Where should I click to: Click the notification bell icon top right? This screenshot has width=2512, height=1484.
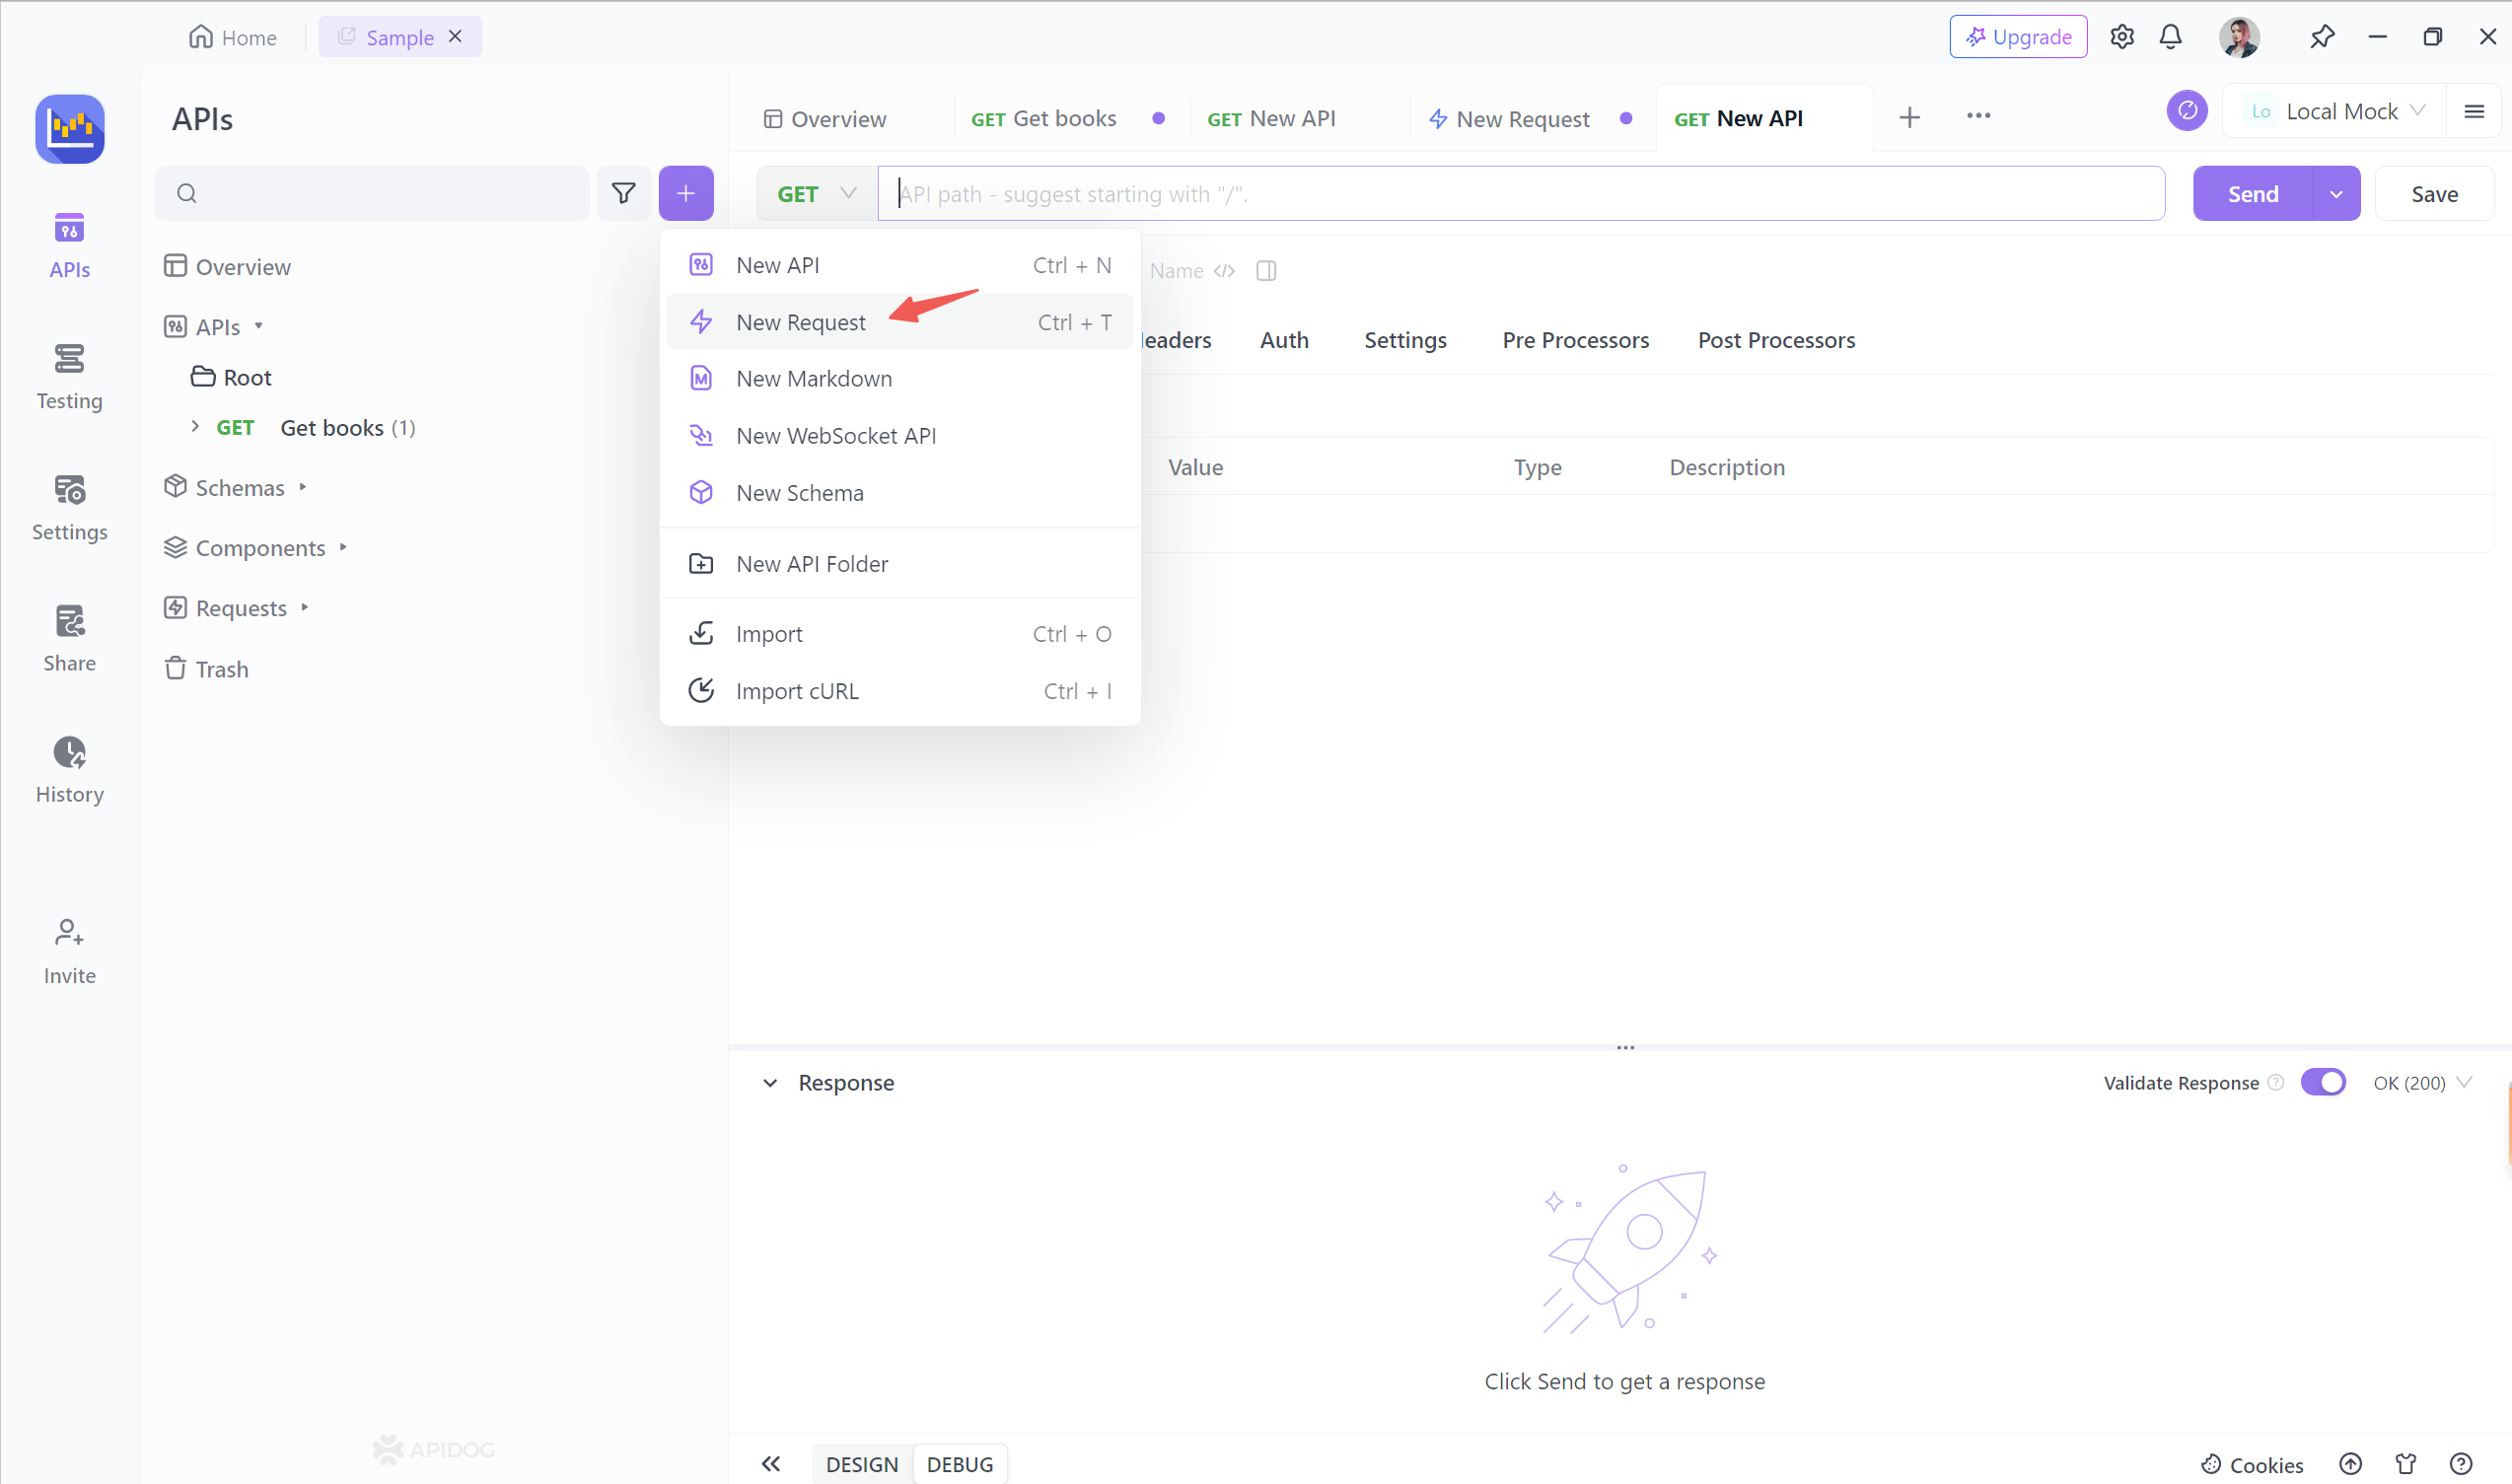coord(2171,37)
